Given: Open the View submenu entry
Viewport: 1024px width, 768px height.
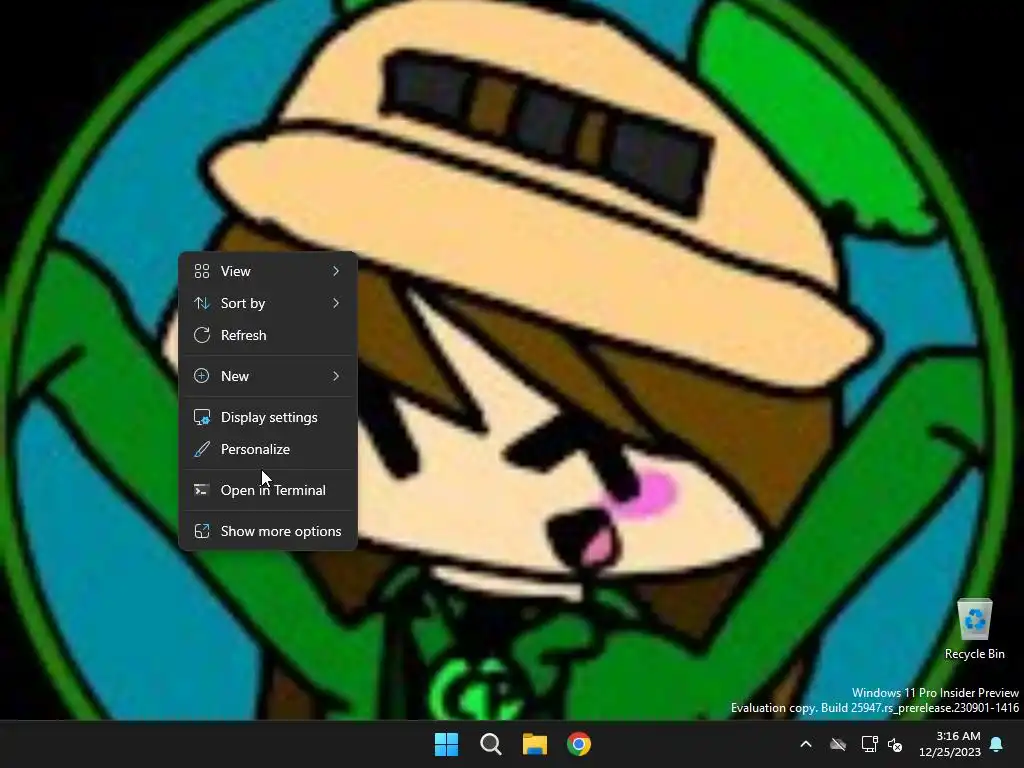Looking at the screenshot, I should (268, 271).
